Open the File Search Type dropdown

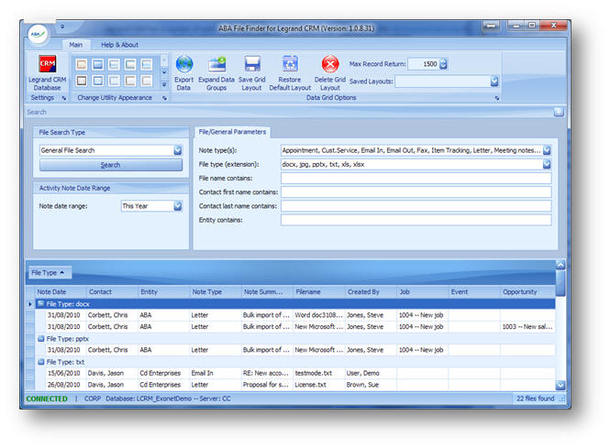tap(178, 150)
